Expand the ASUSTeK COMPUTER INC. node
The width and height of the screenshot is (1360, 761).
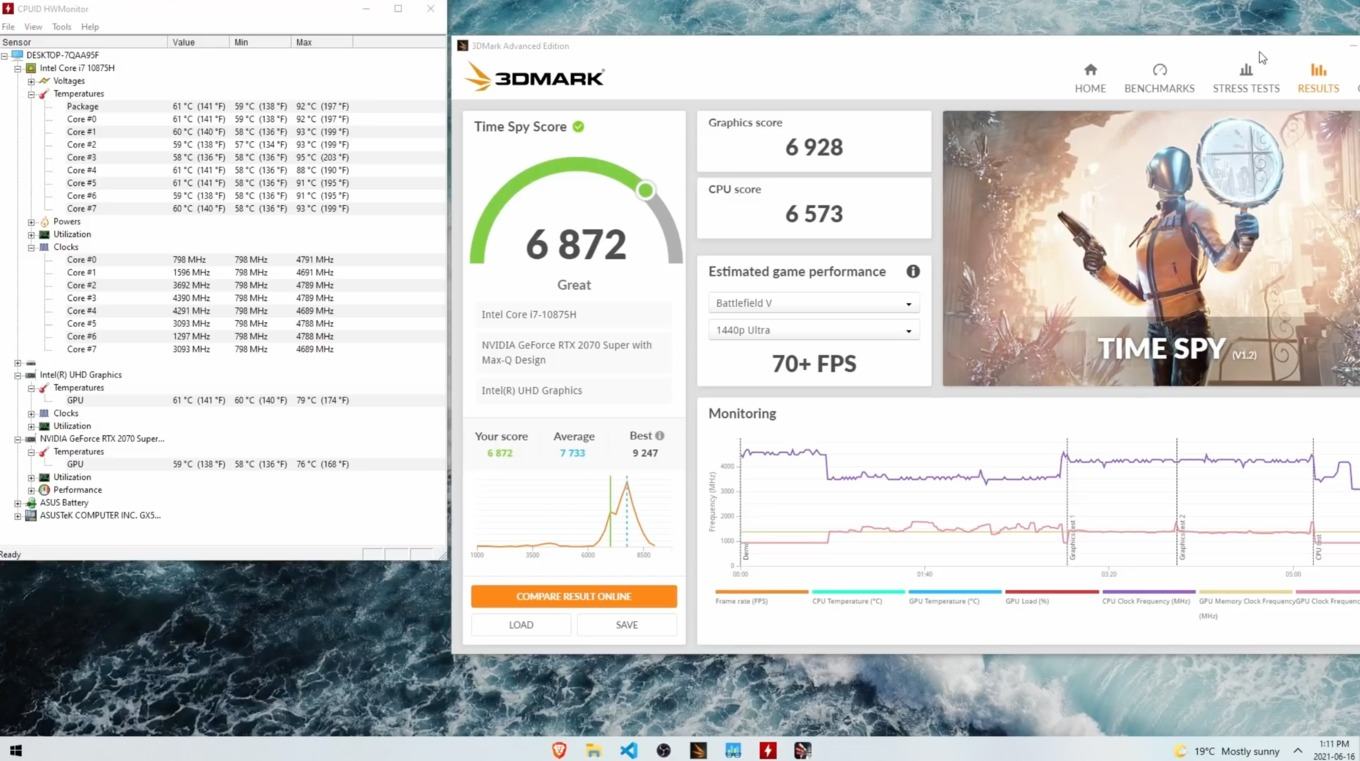(17, 516)
